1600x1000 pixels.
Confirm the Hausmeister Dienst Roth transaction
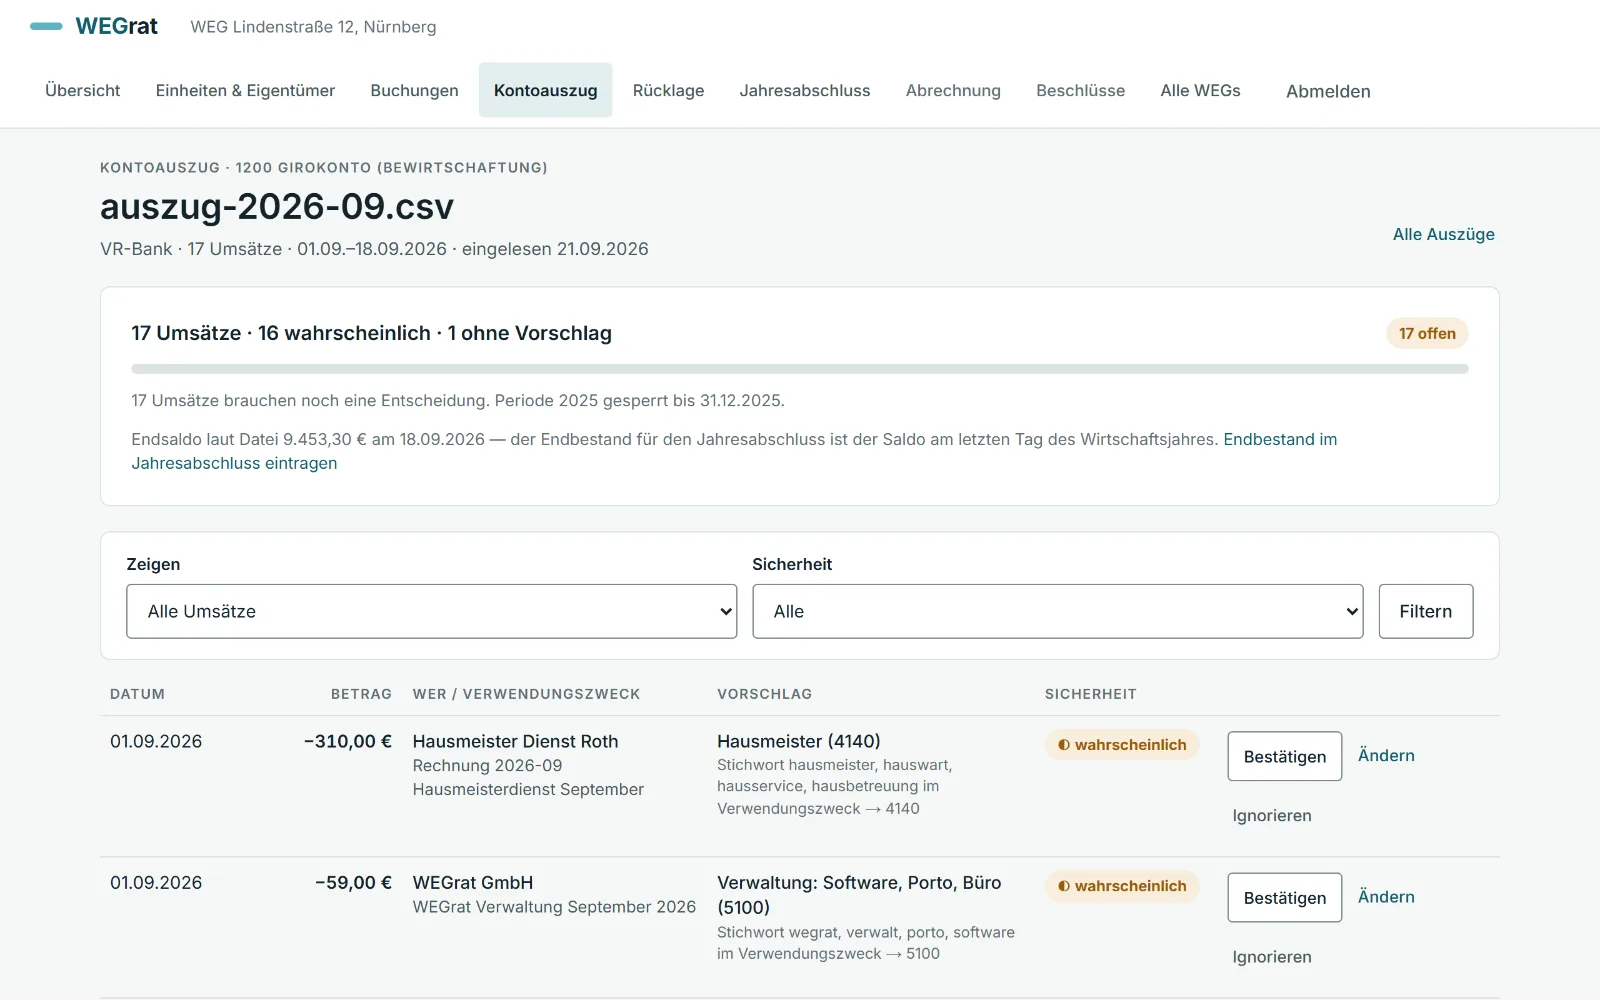pyautogui.click(x=1284, y=756)
